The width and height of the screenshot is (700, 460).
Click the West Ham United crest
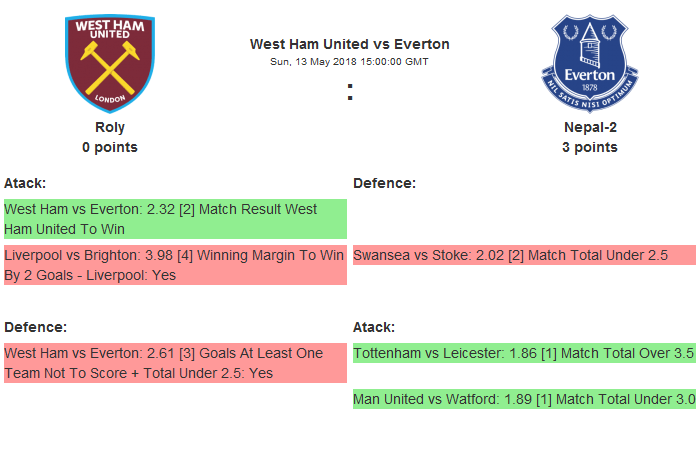(110, 63)
